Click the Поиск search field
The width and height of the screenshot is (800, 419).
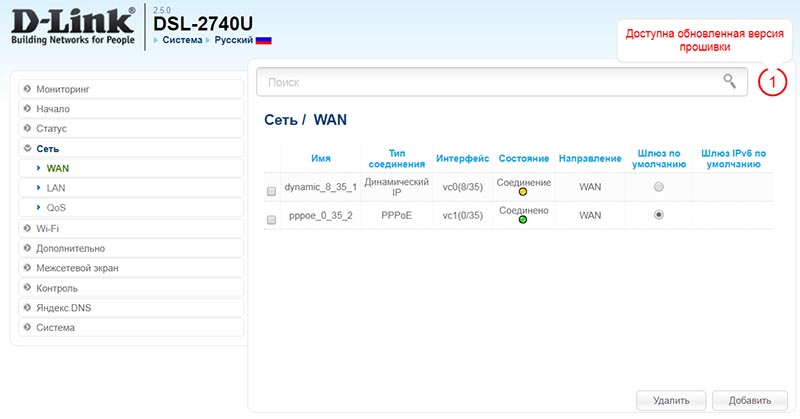pos(490,82)
